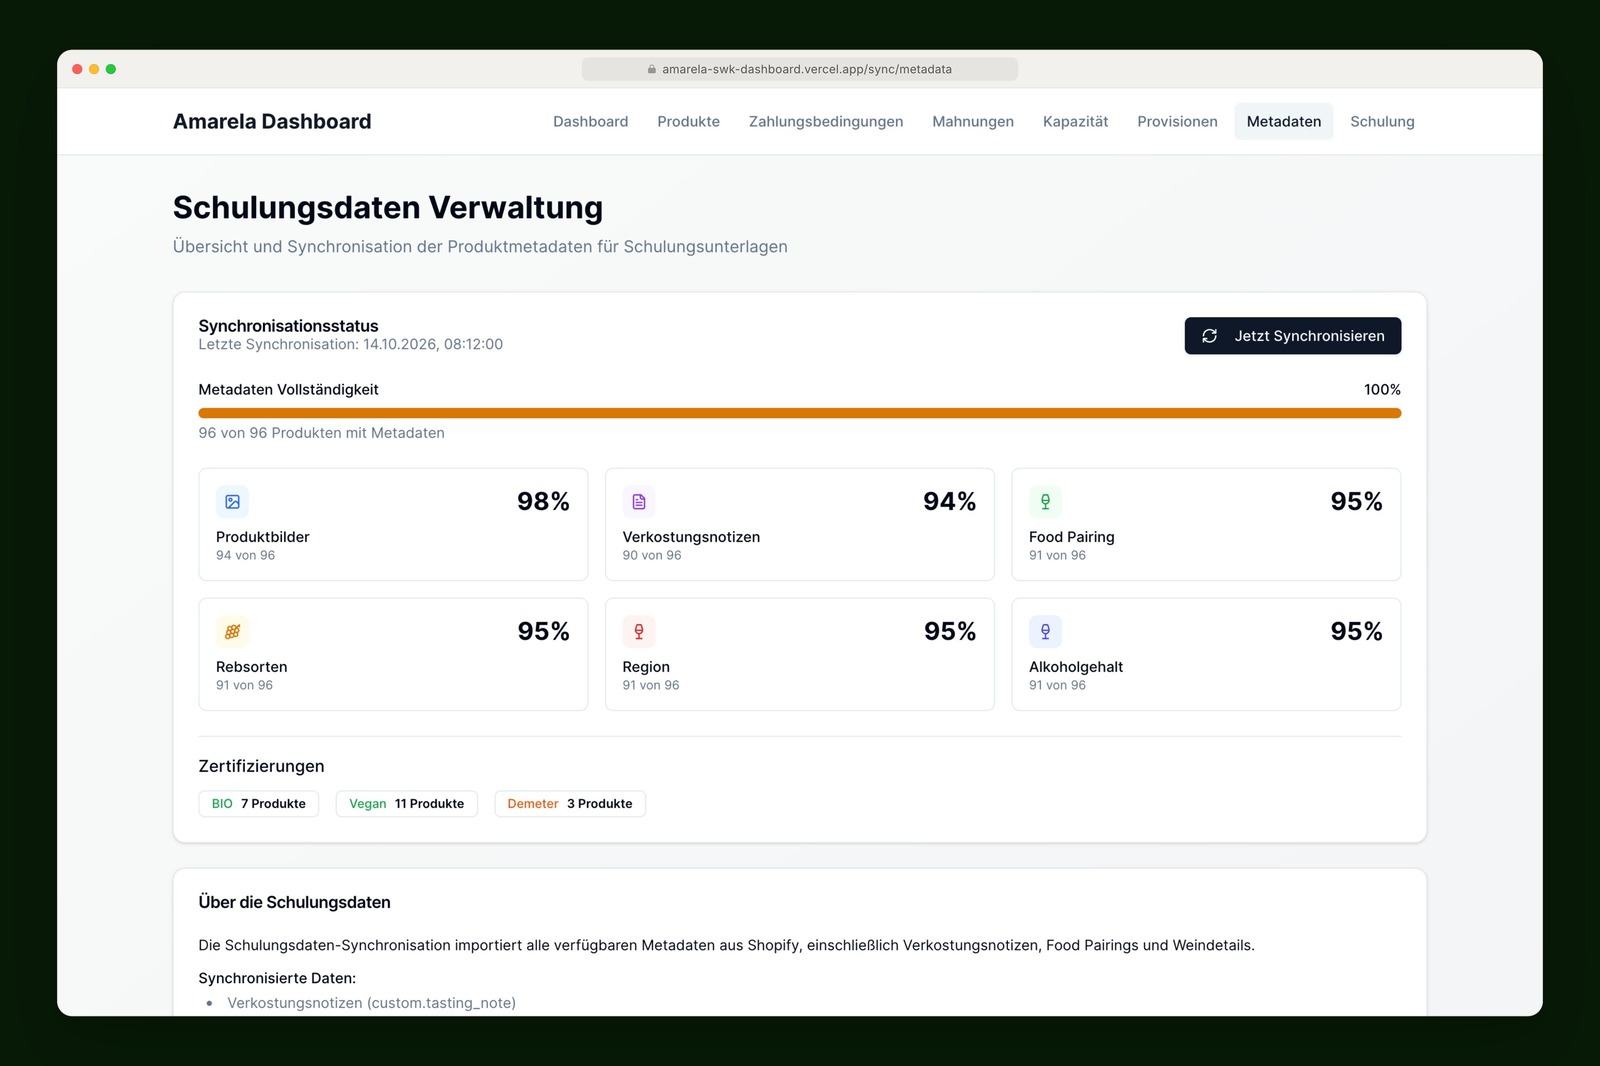Click the Amarela Dashboard logo title
Viewport: 1600px width, 1066px height.
(x=272, y=121)
